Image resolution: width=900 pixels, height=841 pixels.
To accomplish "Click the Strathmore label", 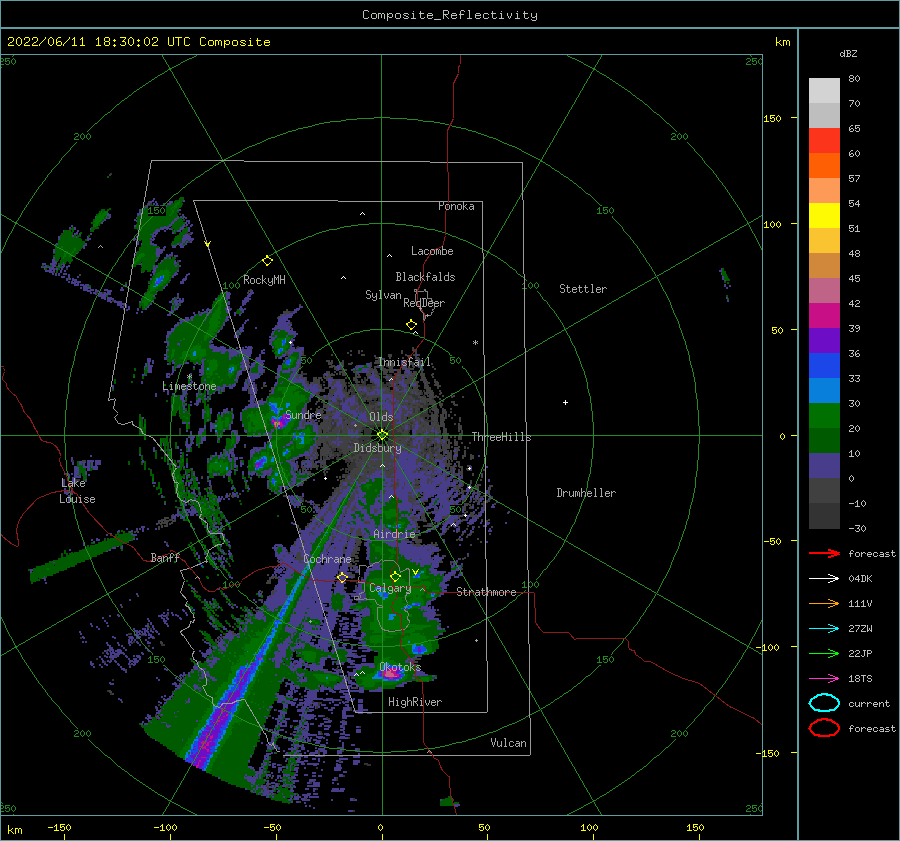I will [486, 592].
